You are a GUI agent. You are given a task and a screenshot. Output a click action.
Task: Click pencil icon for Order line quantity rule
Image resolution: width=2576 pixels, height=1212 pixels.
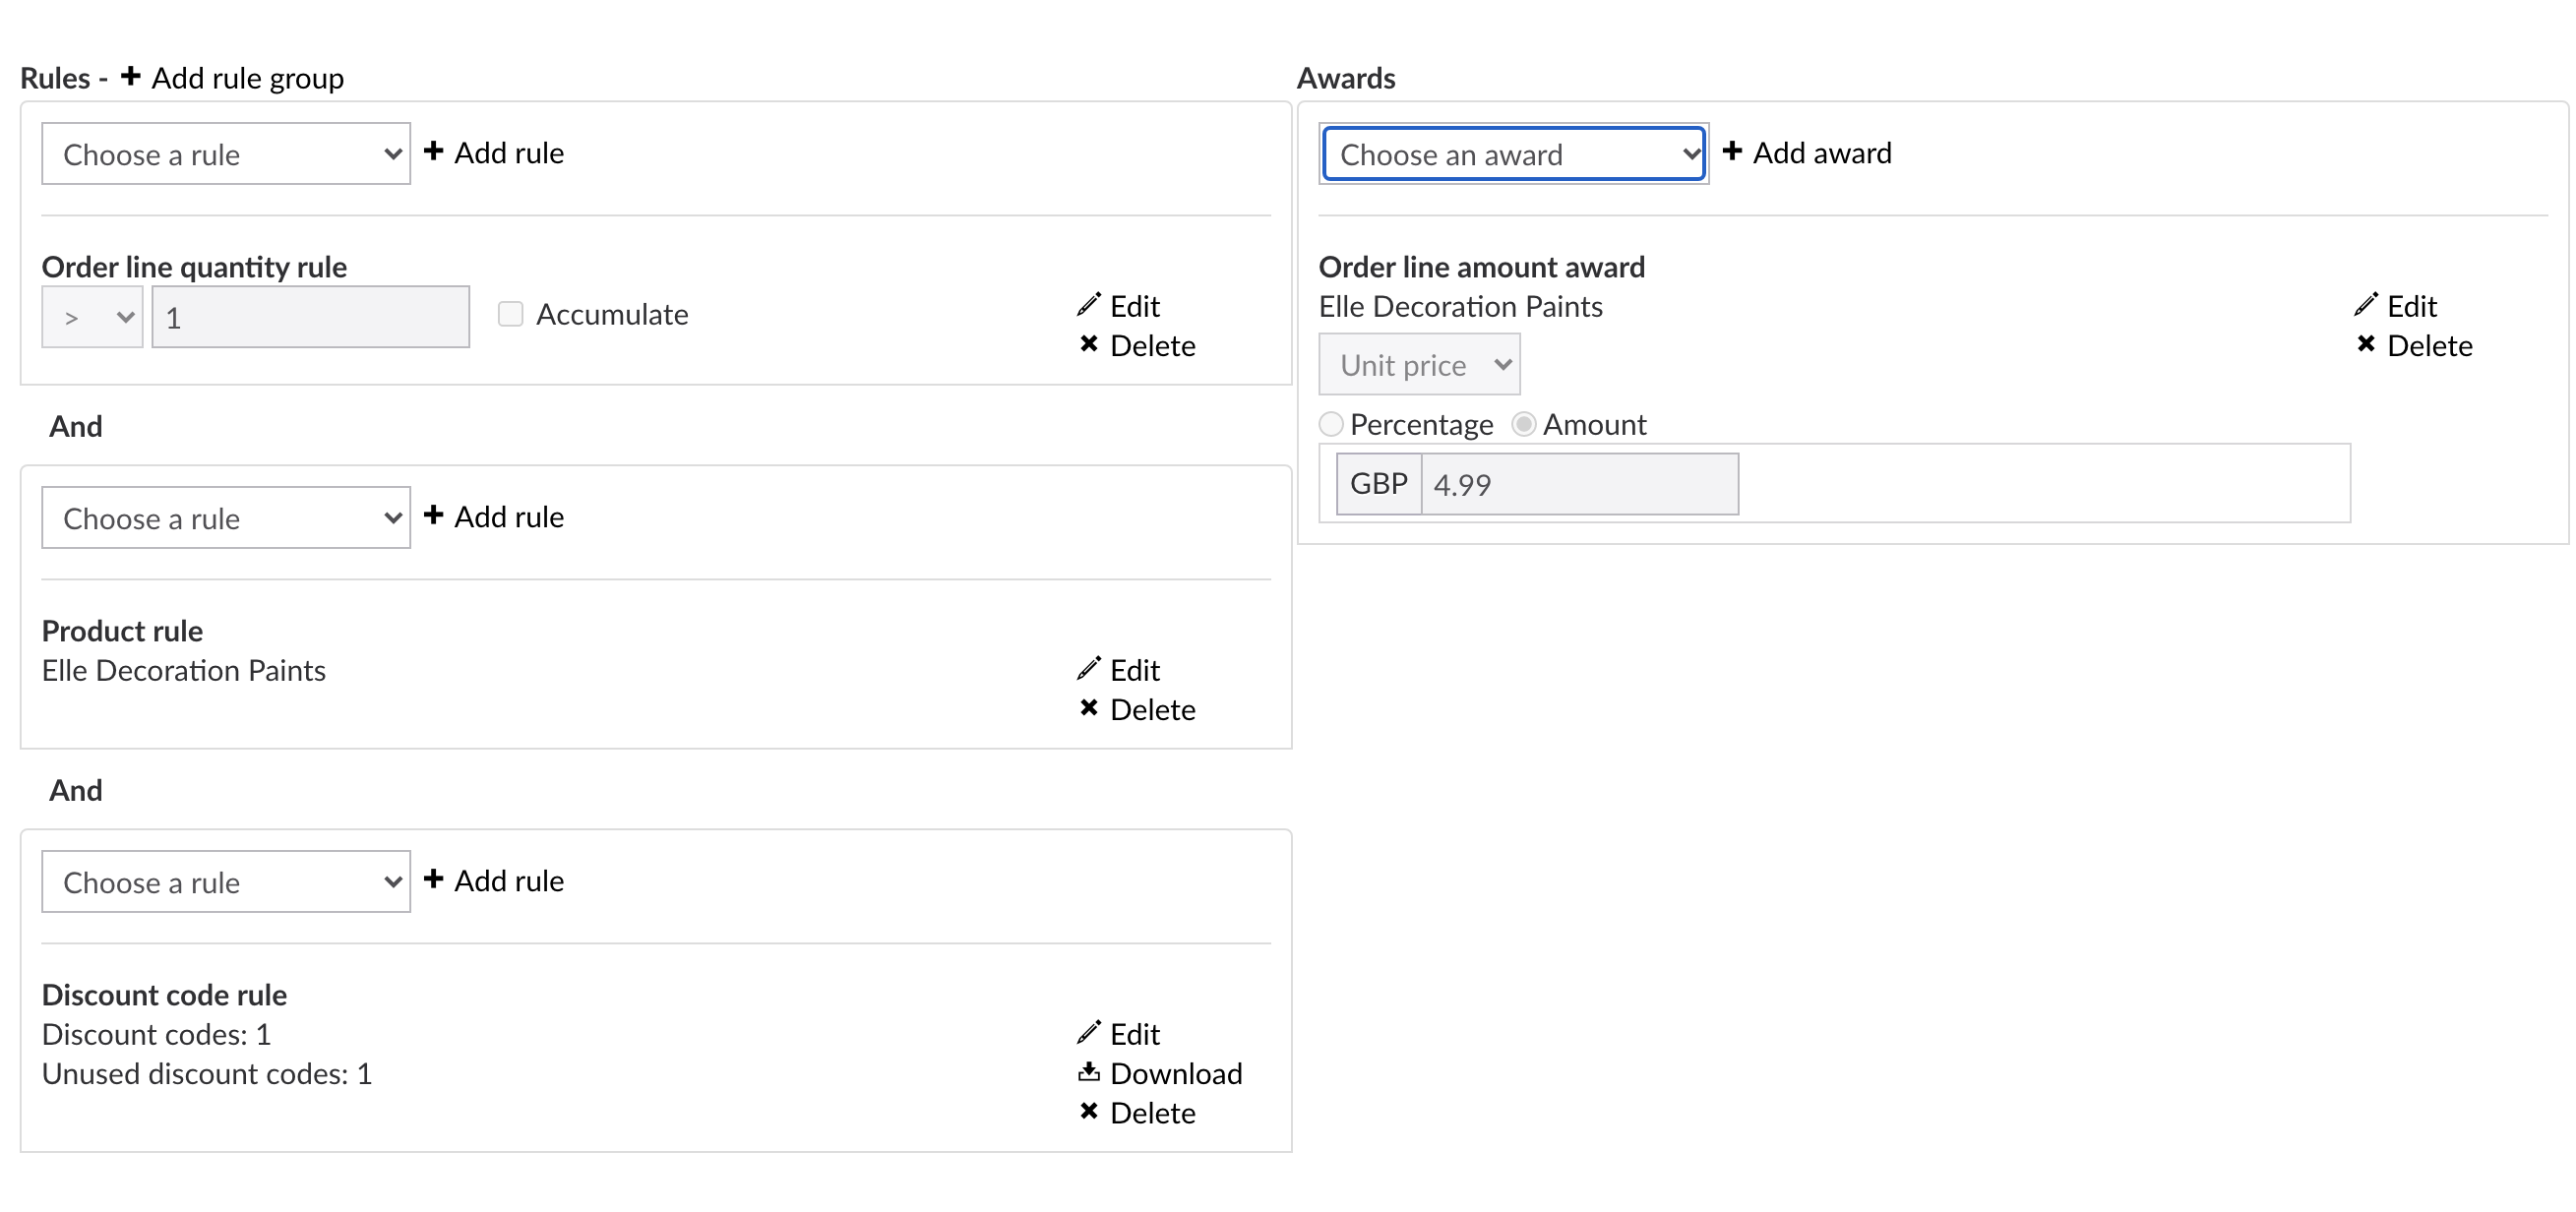click(x=1089, y=304)
